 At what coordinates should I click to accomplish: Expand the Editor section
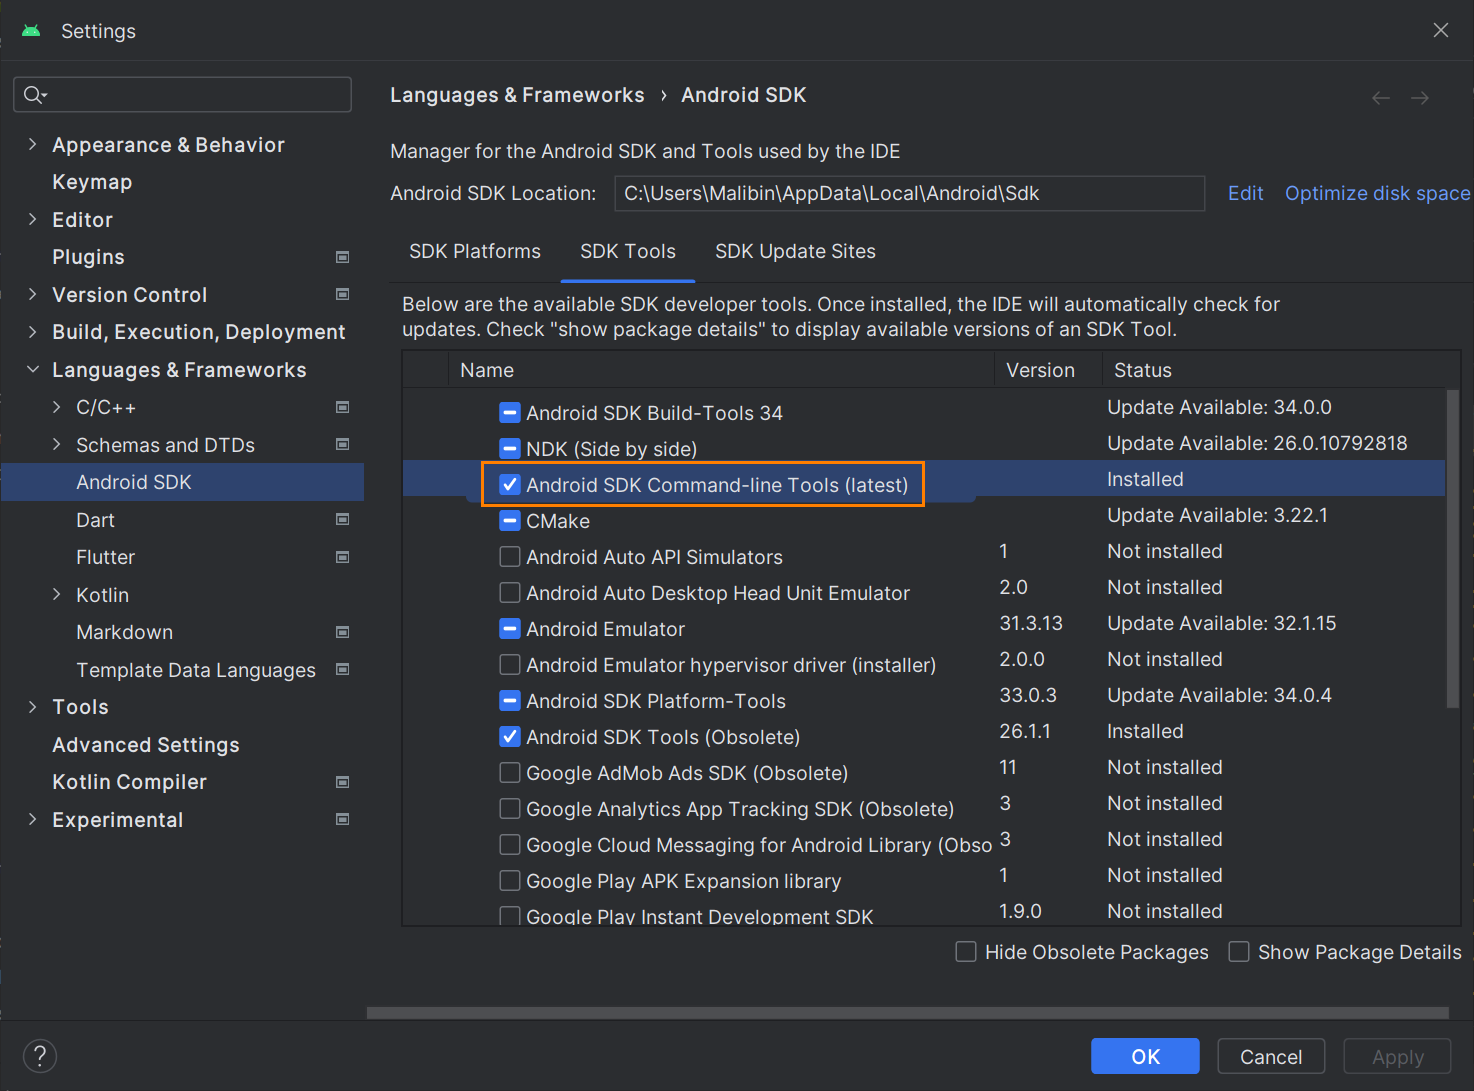pos(32,219)
